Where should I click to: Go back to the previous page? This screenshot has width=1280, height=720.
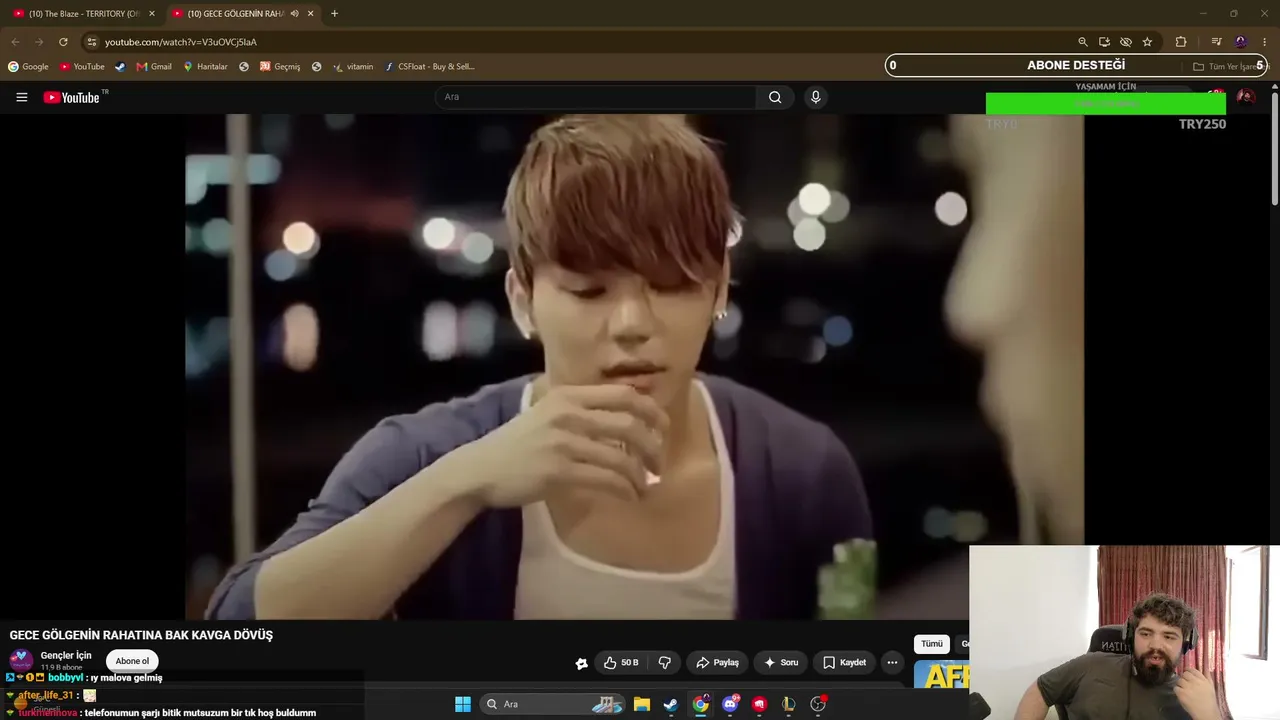[x=15, y=42]
